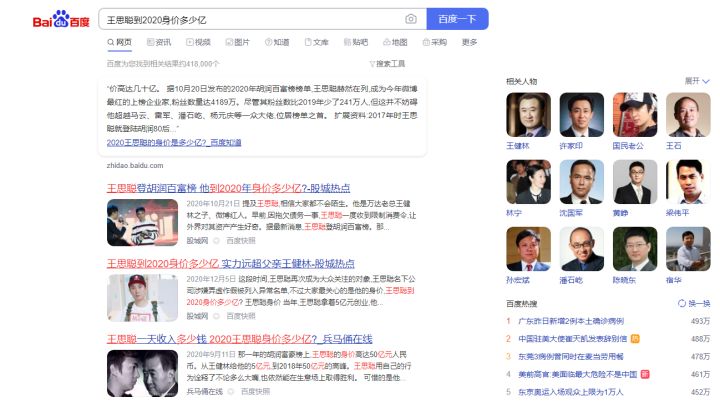Go to the 贴吧 tab
Image resolution: width=720 pixels, height=402 pixels.
click(x=356, y=42)
